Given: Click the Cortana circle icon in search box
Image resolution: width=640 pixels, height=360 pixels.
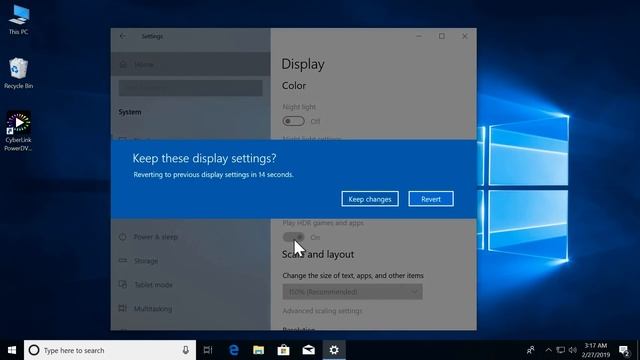Looking at the screenshot, I should coord(34,350).
